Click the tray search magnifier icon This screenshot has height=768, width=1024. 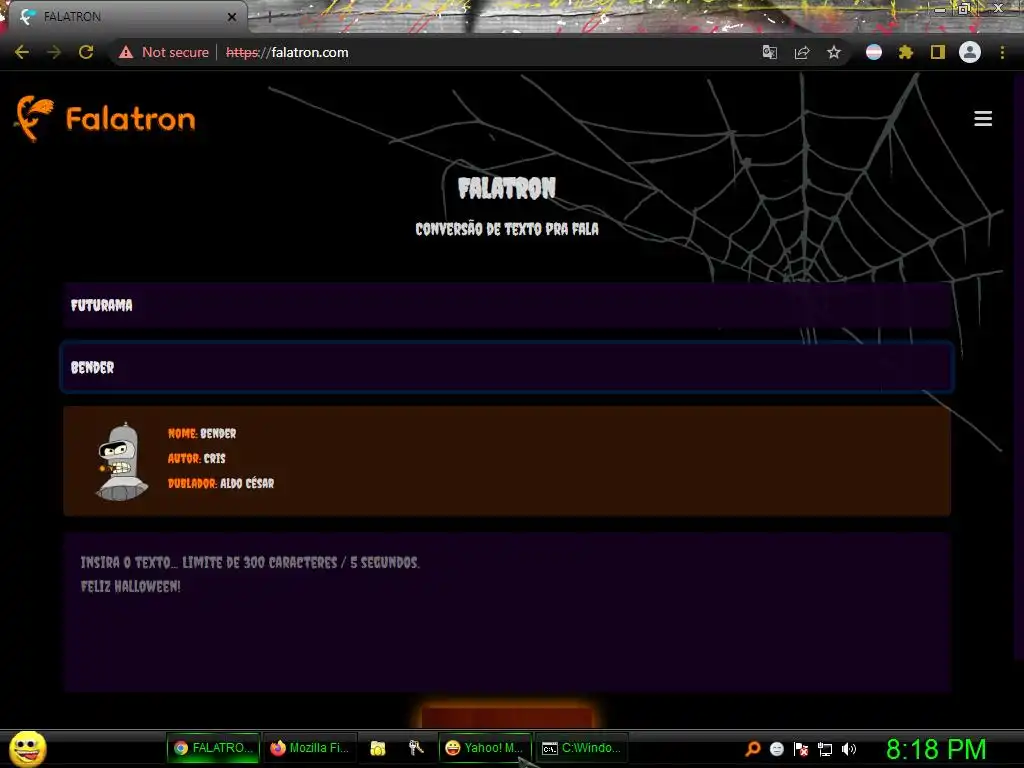click(x=753, y=748)
